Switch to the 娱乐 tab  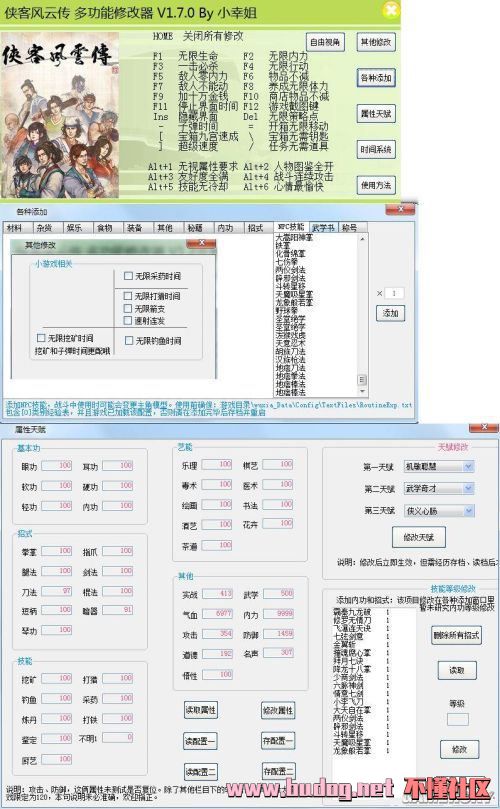[x=77, y=228]
